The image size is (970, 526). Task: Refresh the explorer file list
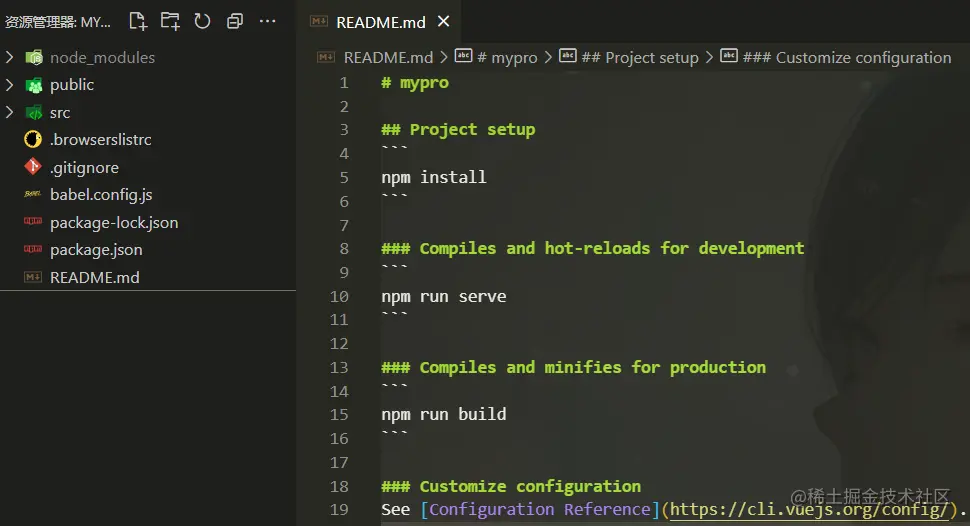pos(202,22)
